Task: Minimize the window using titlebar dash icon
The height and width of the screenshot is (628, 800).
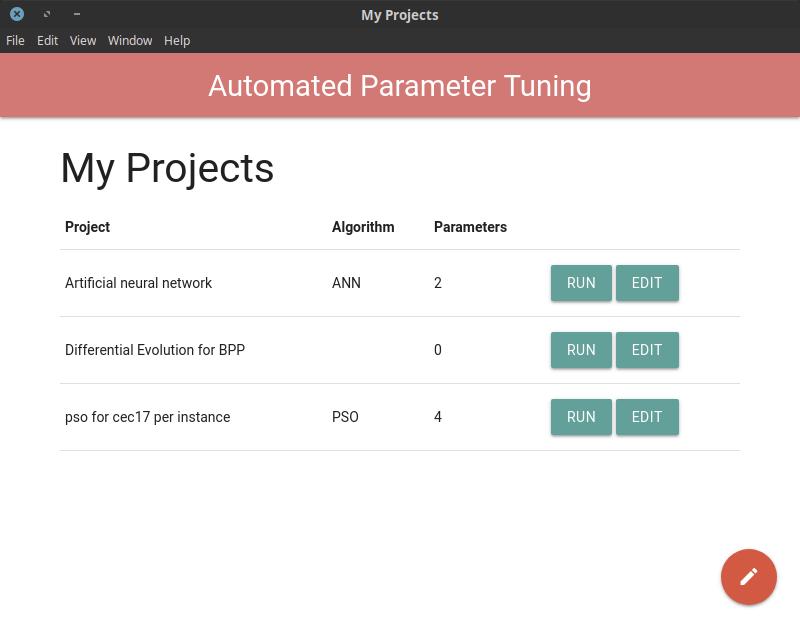Action: pyautogui.click(x=77, y=14)
